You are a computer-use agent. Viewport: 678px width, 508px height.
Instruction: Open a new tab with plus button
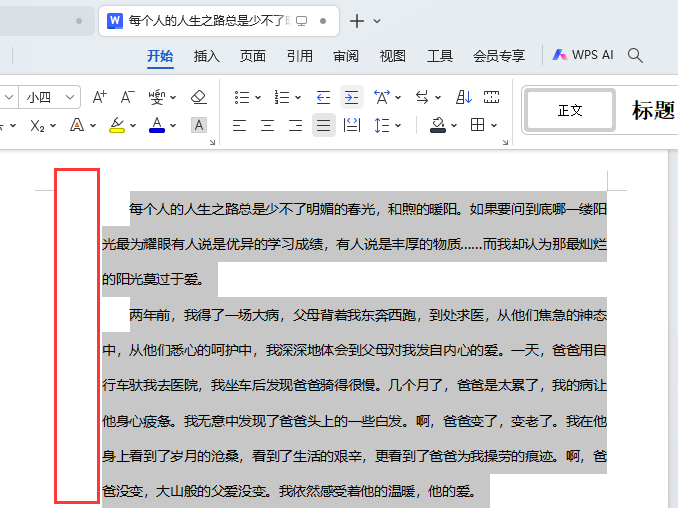coord(357,21)
